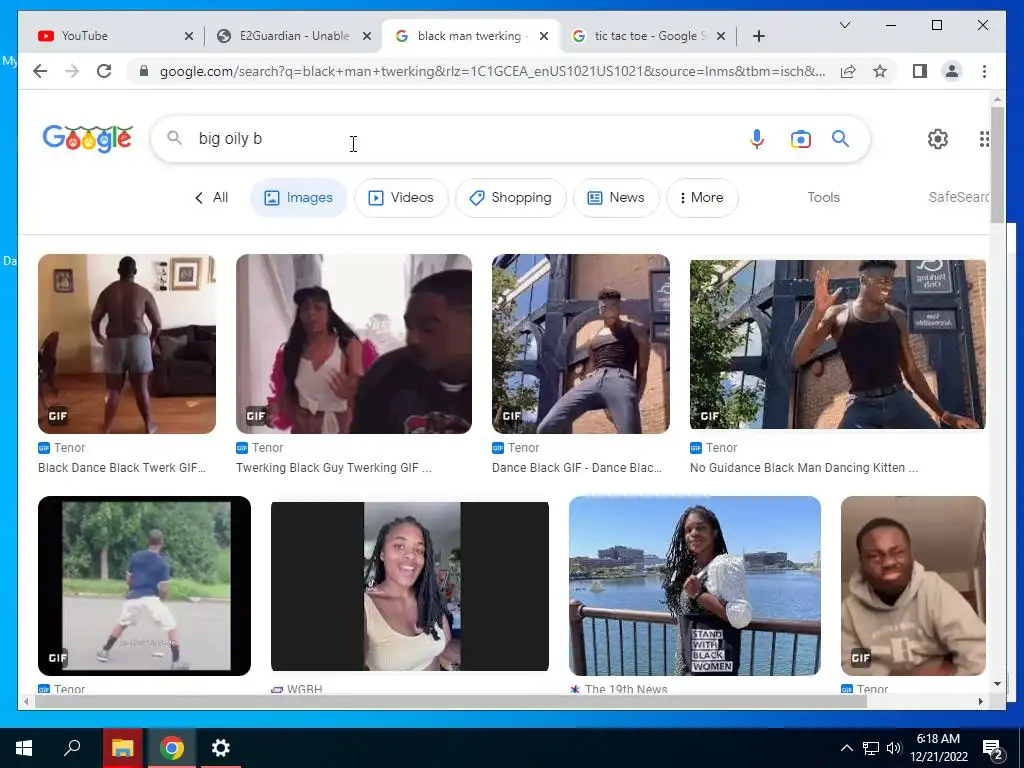Click the Chrome taskbar icon

tap(172, 748)
